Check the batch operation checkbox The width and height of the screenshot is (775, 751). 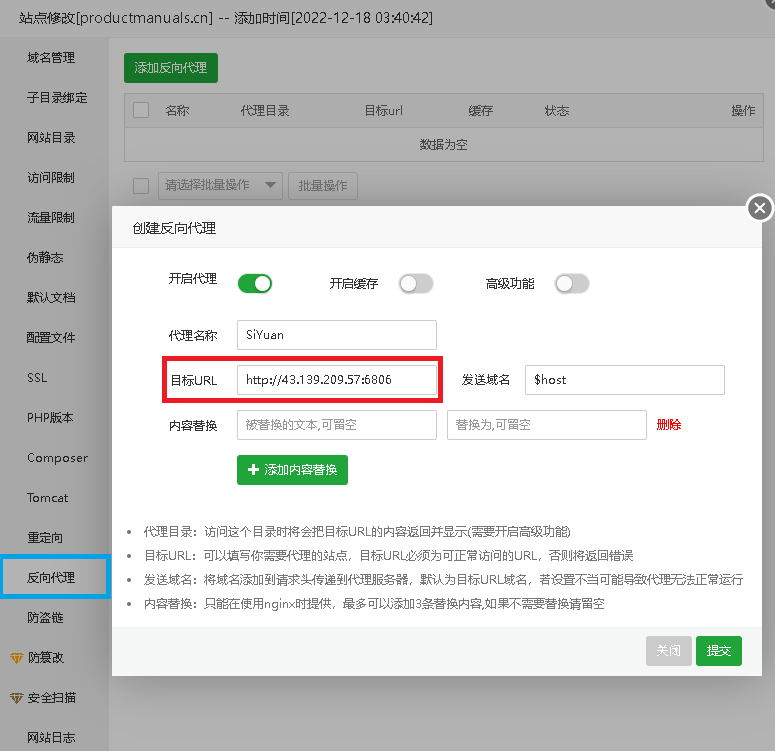click(x=141, y=186)
